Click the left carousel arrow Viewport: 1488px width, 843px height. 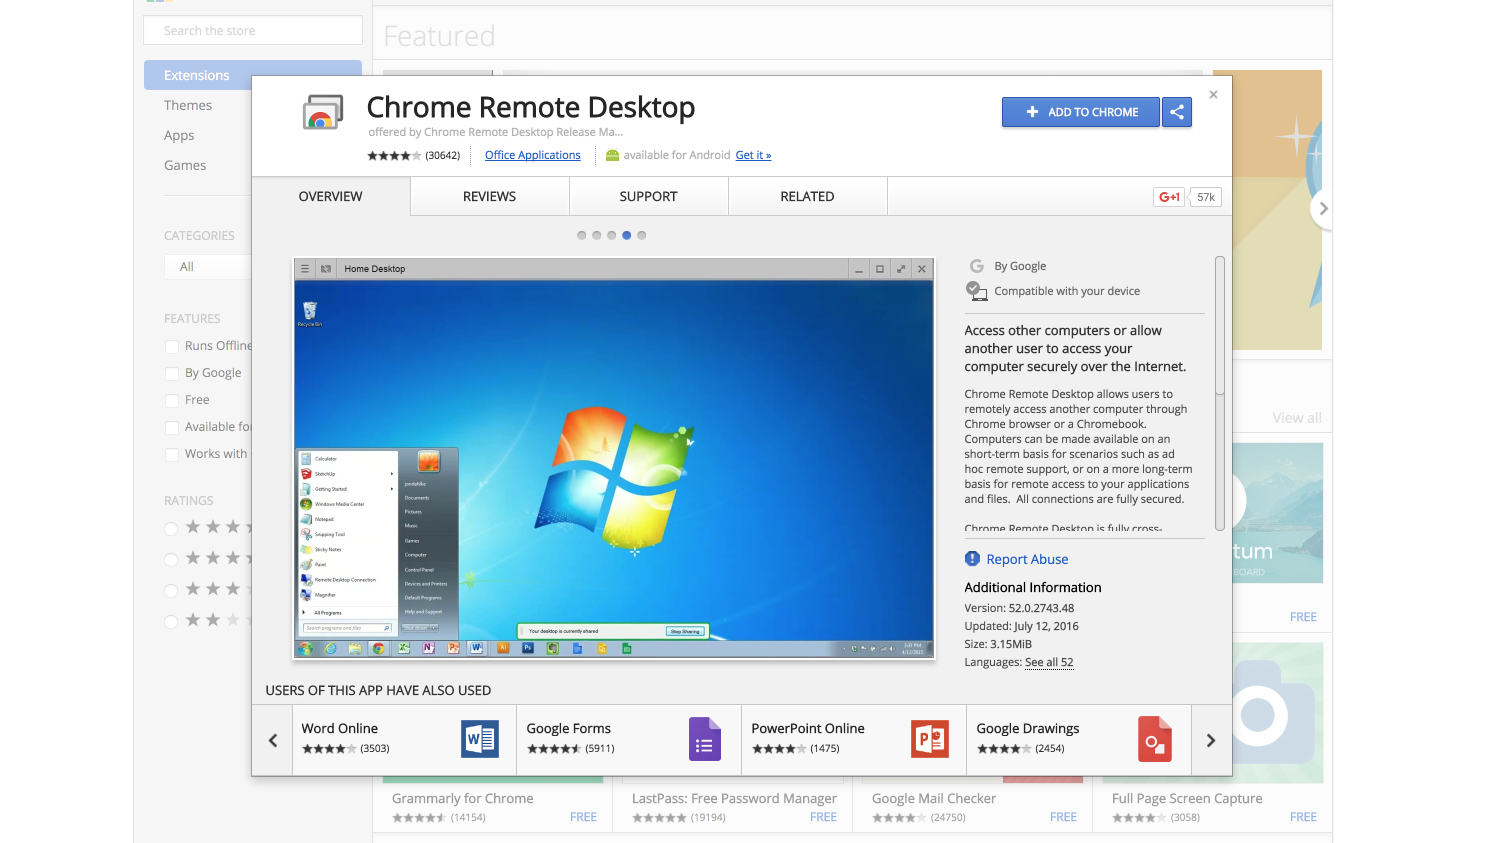pos(272,740)
